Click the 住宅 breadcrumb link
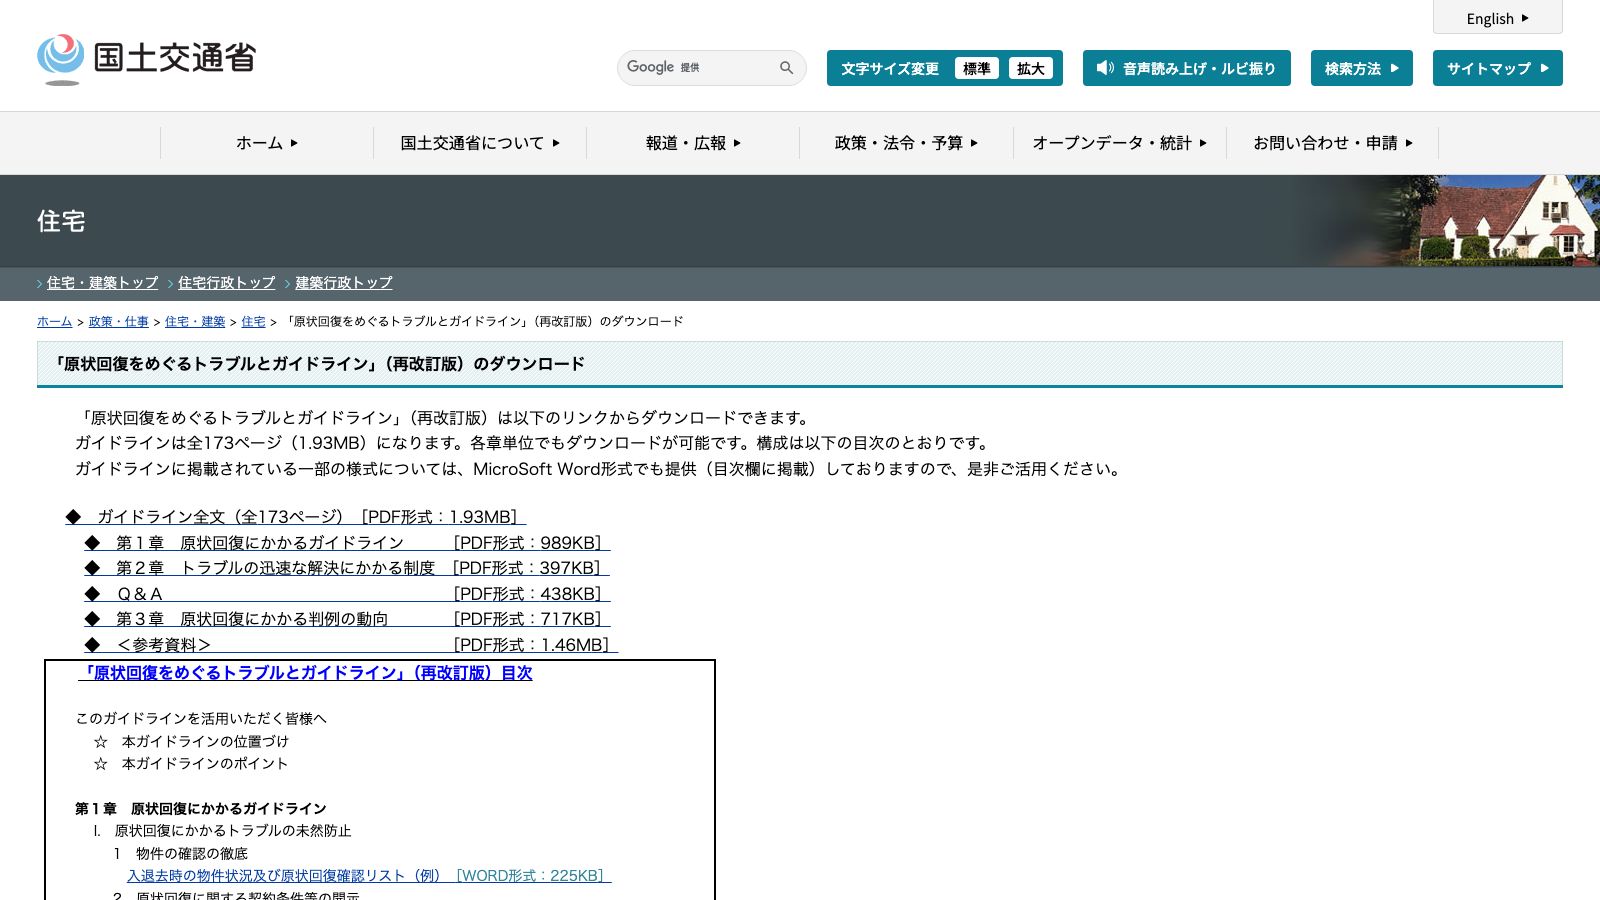This screenshot has width=1600, height=900. click(253, 322)
